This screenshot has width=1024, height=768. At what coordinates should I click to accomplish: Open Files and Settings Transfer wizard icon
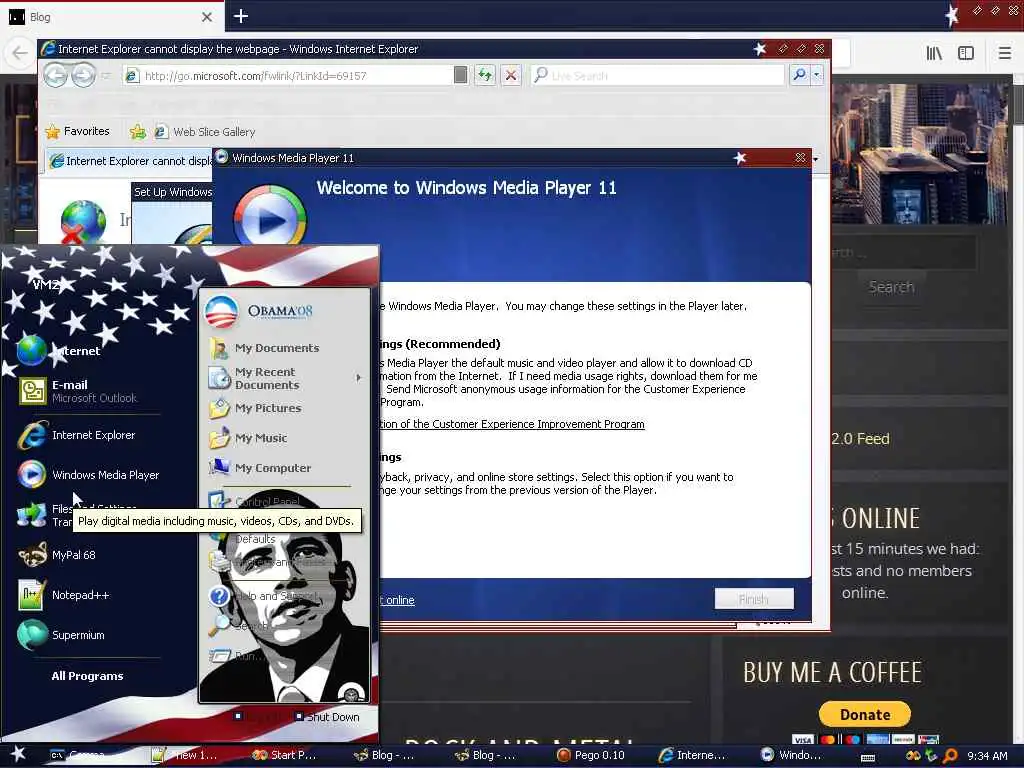(31, 515)
